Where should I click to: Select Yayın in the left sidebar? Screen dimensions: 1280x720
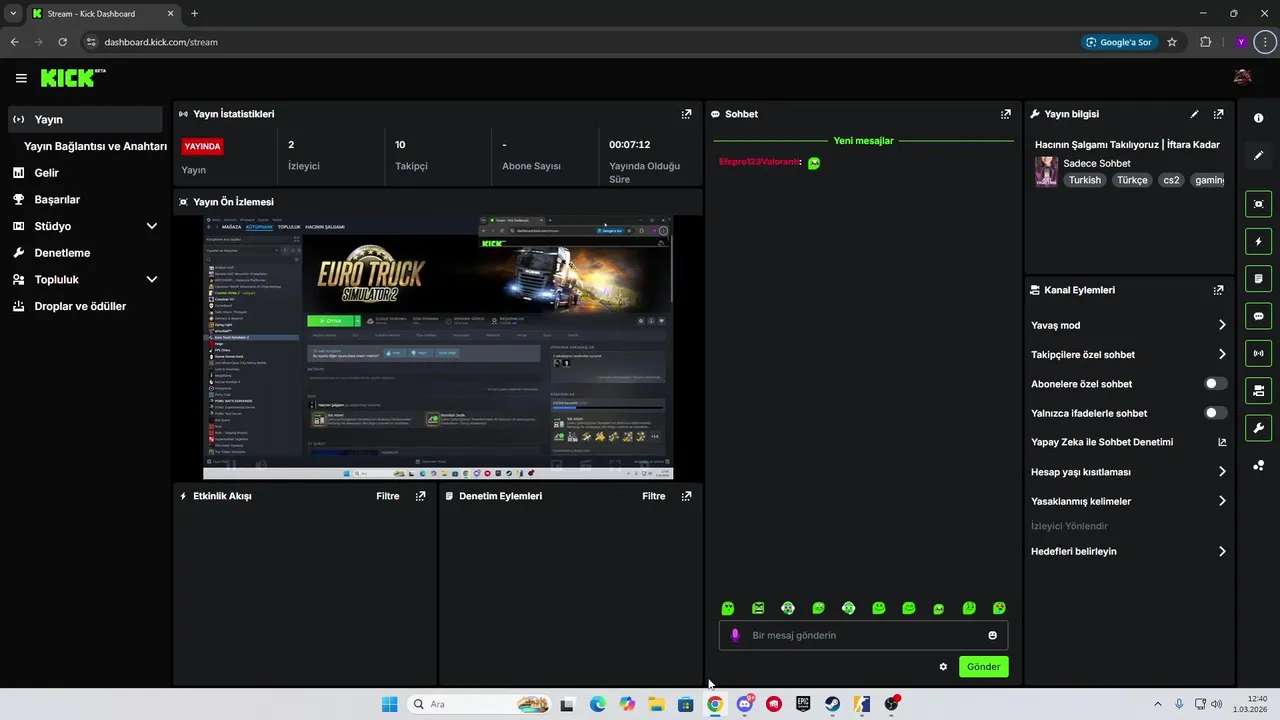click(85, 119)
